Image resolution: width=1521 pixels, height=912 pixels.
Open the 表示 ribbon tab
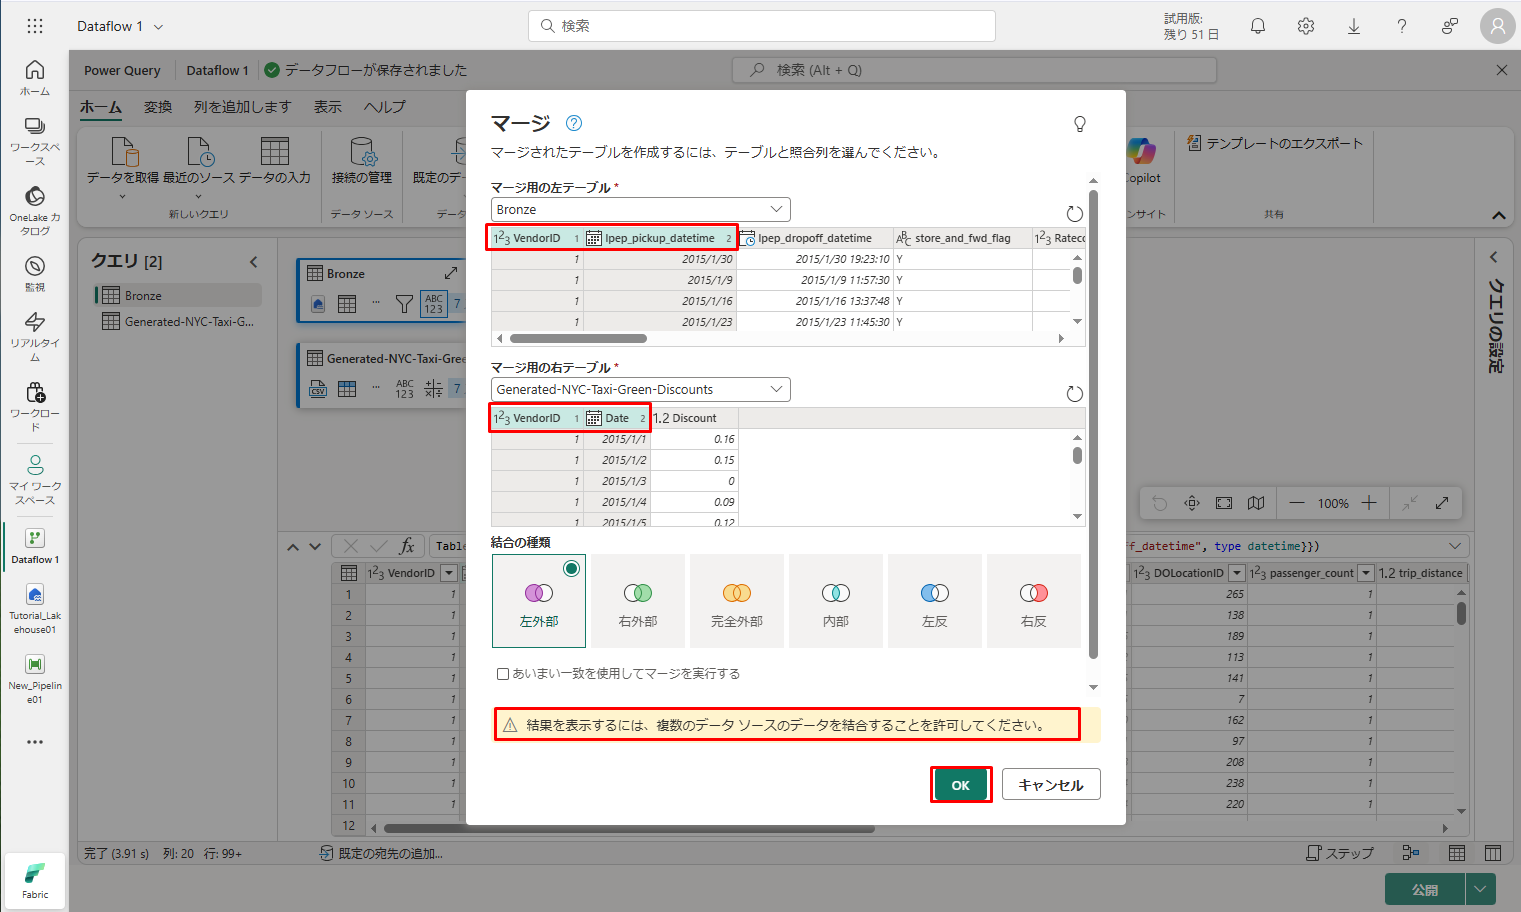[328, 107]
